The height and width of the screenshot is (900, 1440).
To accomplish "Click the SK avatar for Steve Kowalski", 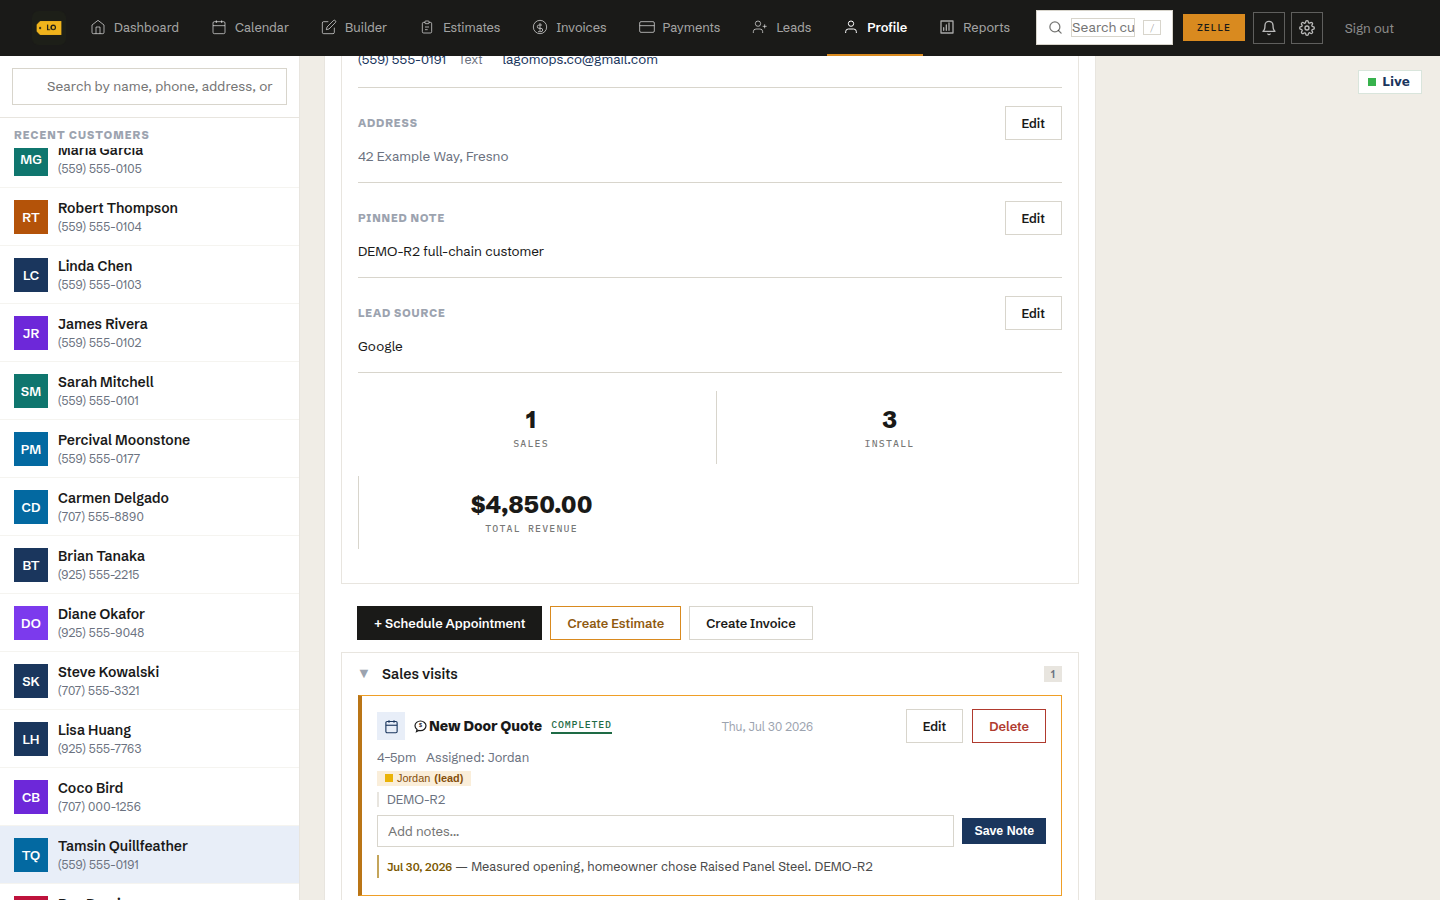I will click(x=31, y=681).
